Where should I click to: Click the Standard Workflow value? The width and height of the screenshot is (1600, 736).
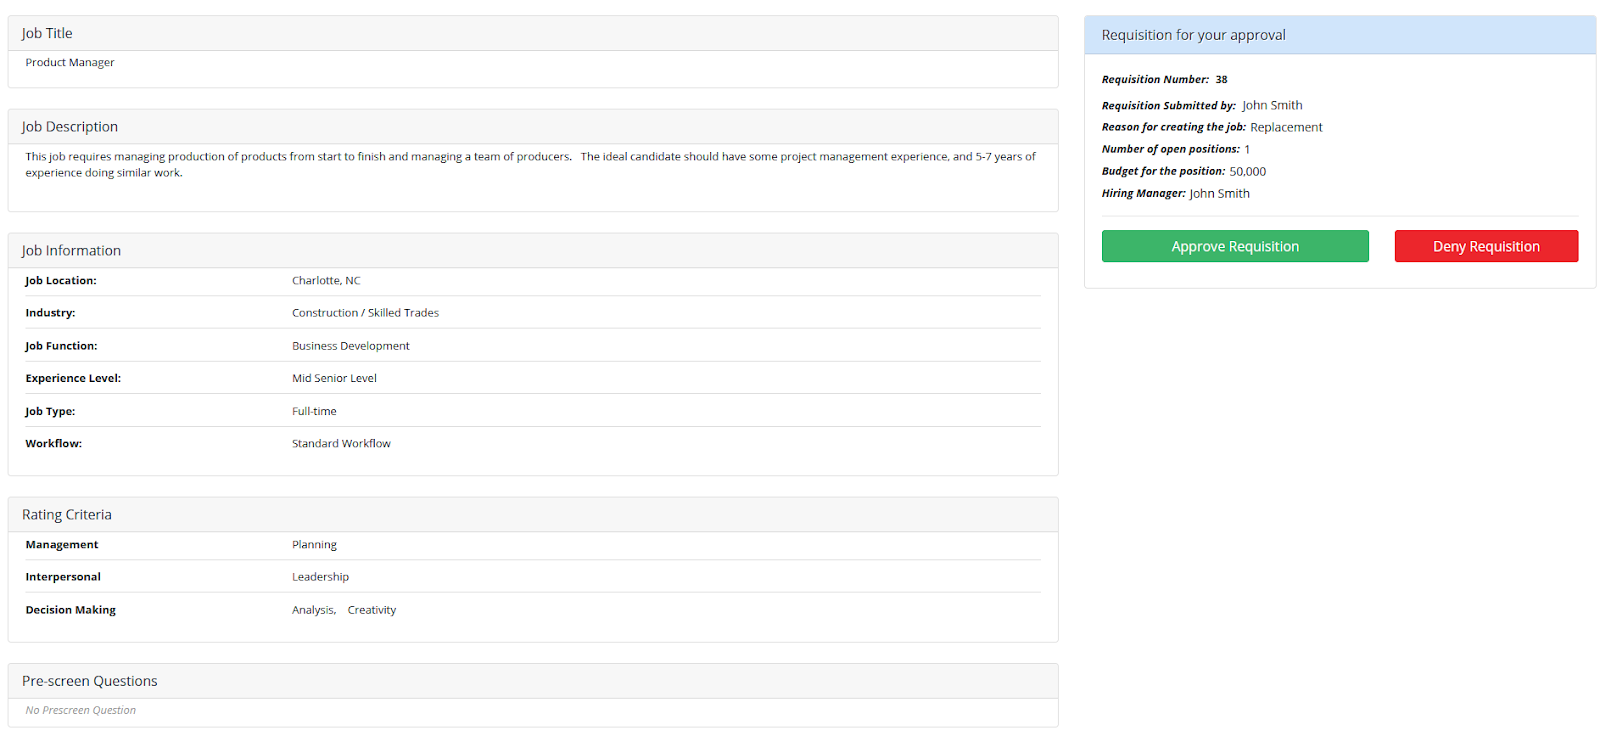point(341,444)
